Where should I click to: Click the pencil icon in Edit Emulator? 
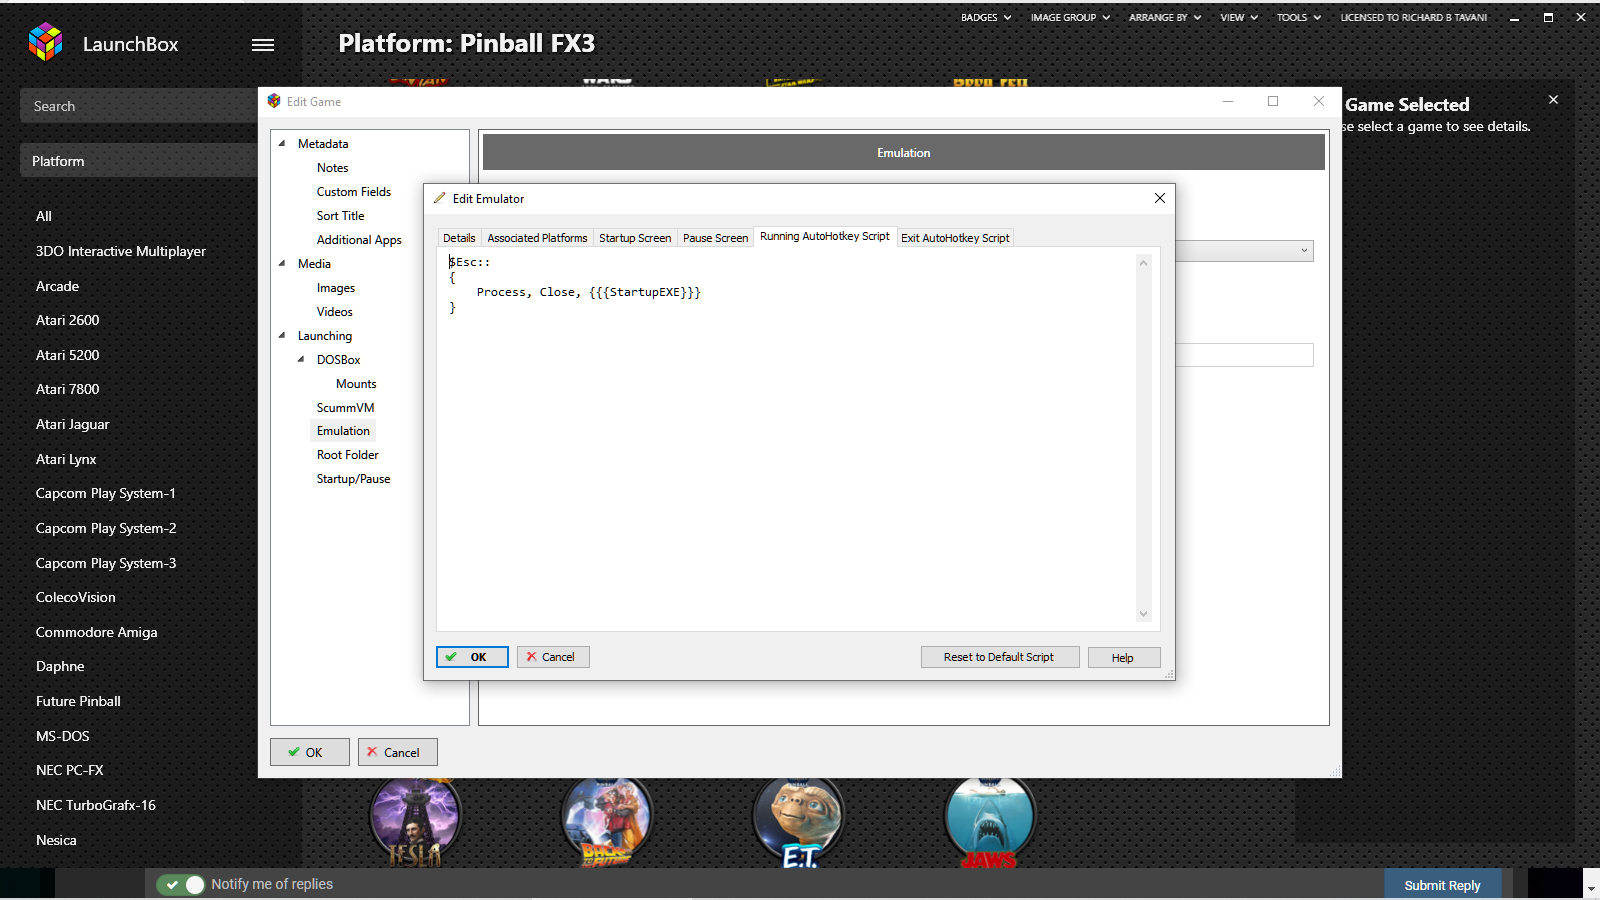439,198
